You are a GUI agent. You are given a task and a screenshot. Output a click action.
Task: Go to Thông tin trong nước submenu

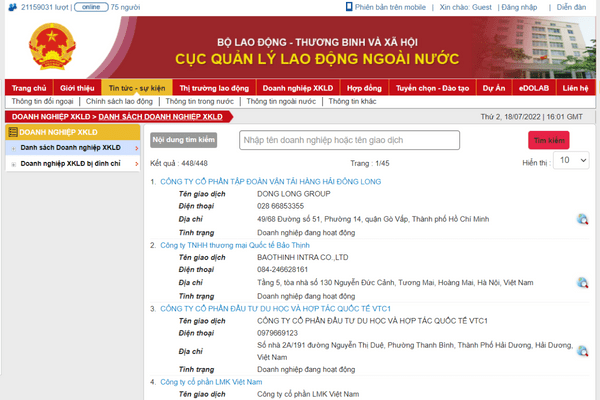coord(199,101)
